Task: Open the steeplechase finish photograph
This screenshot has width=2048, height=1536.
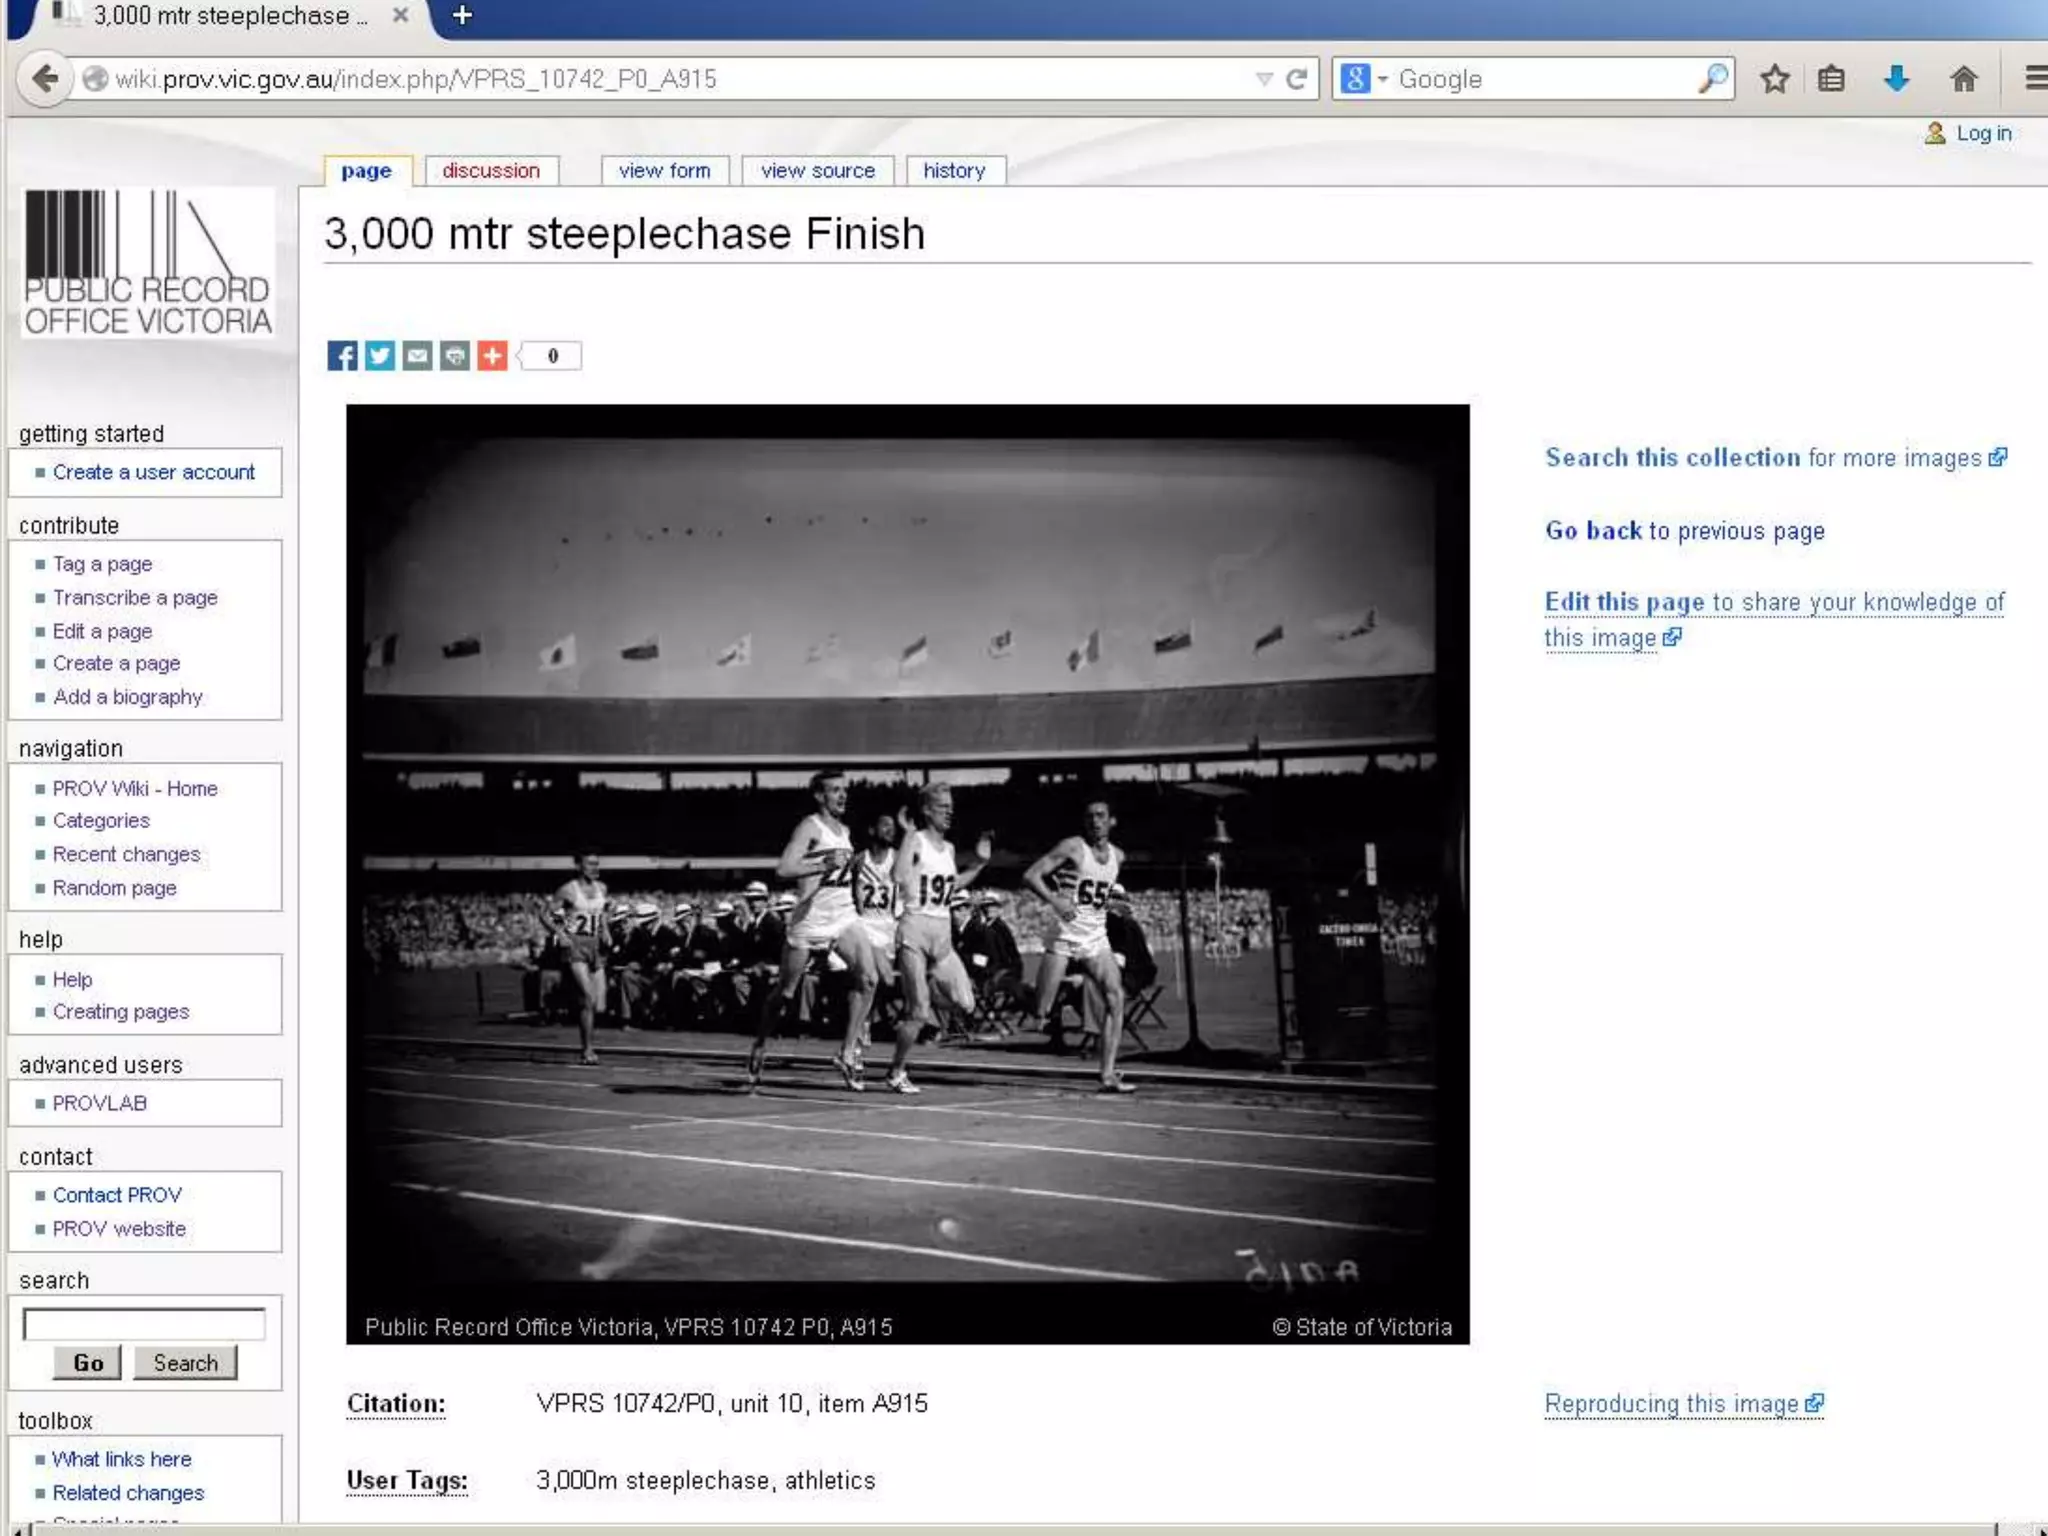Action: pos(907,873)
